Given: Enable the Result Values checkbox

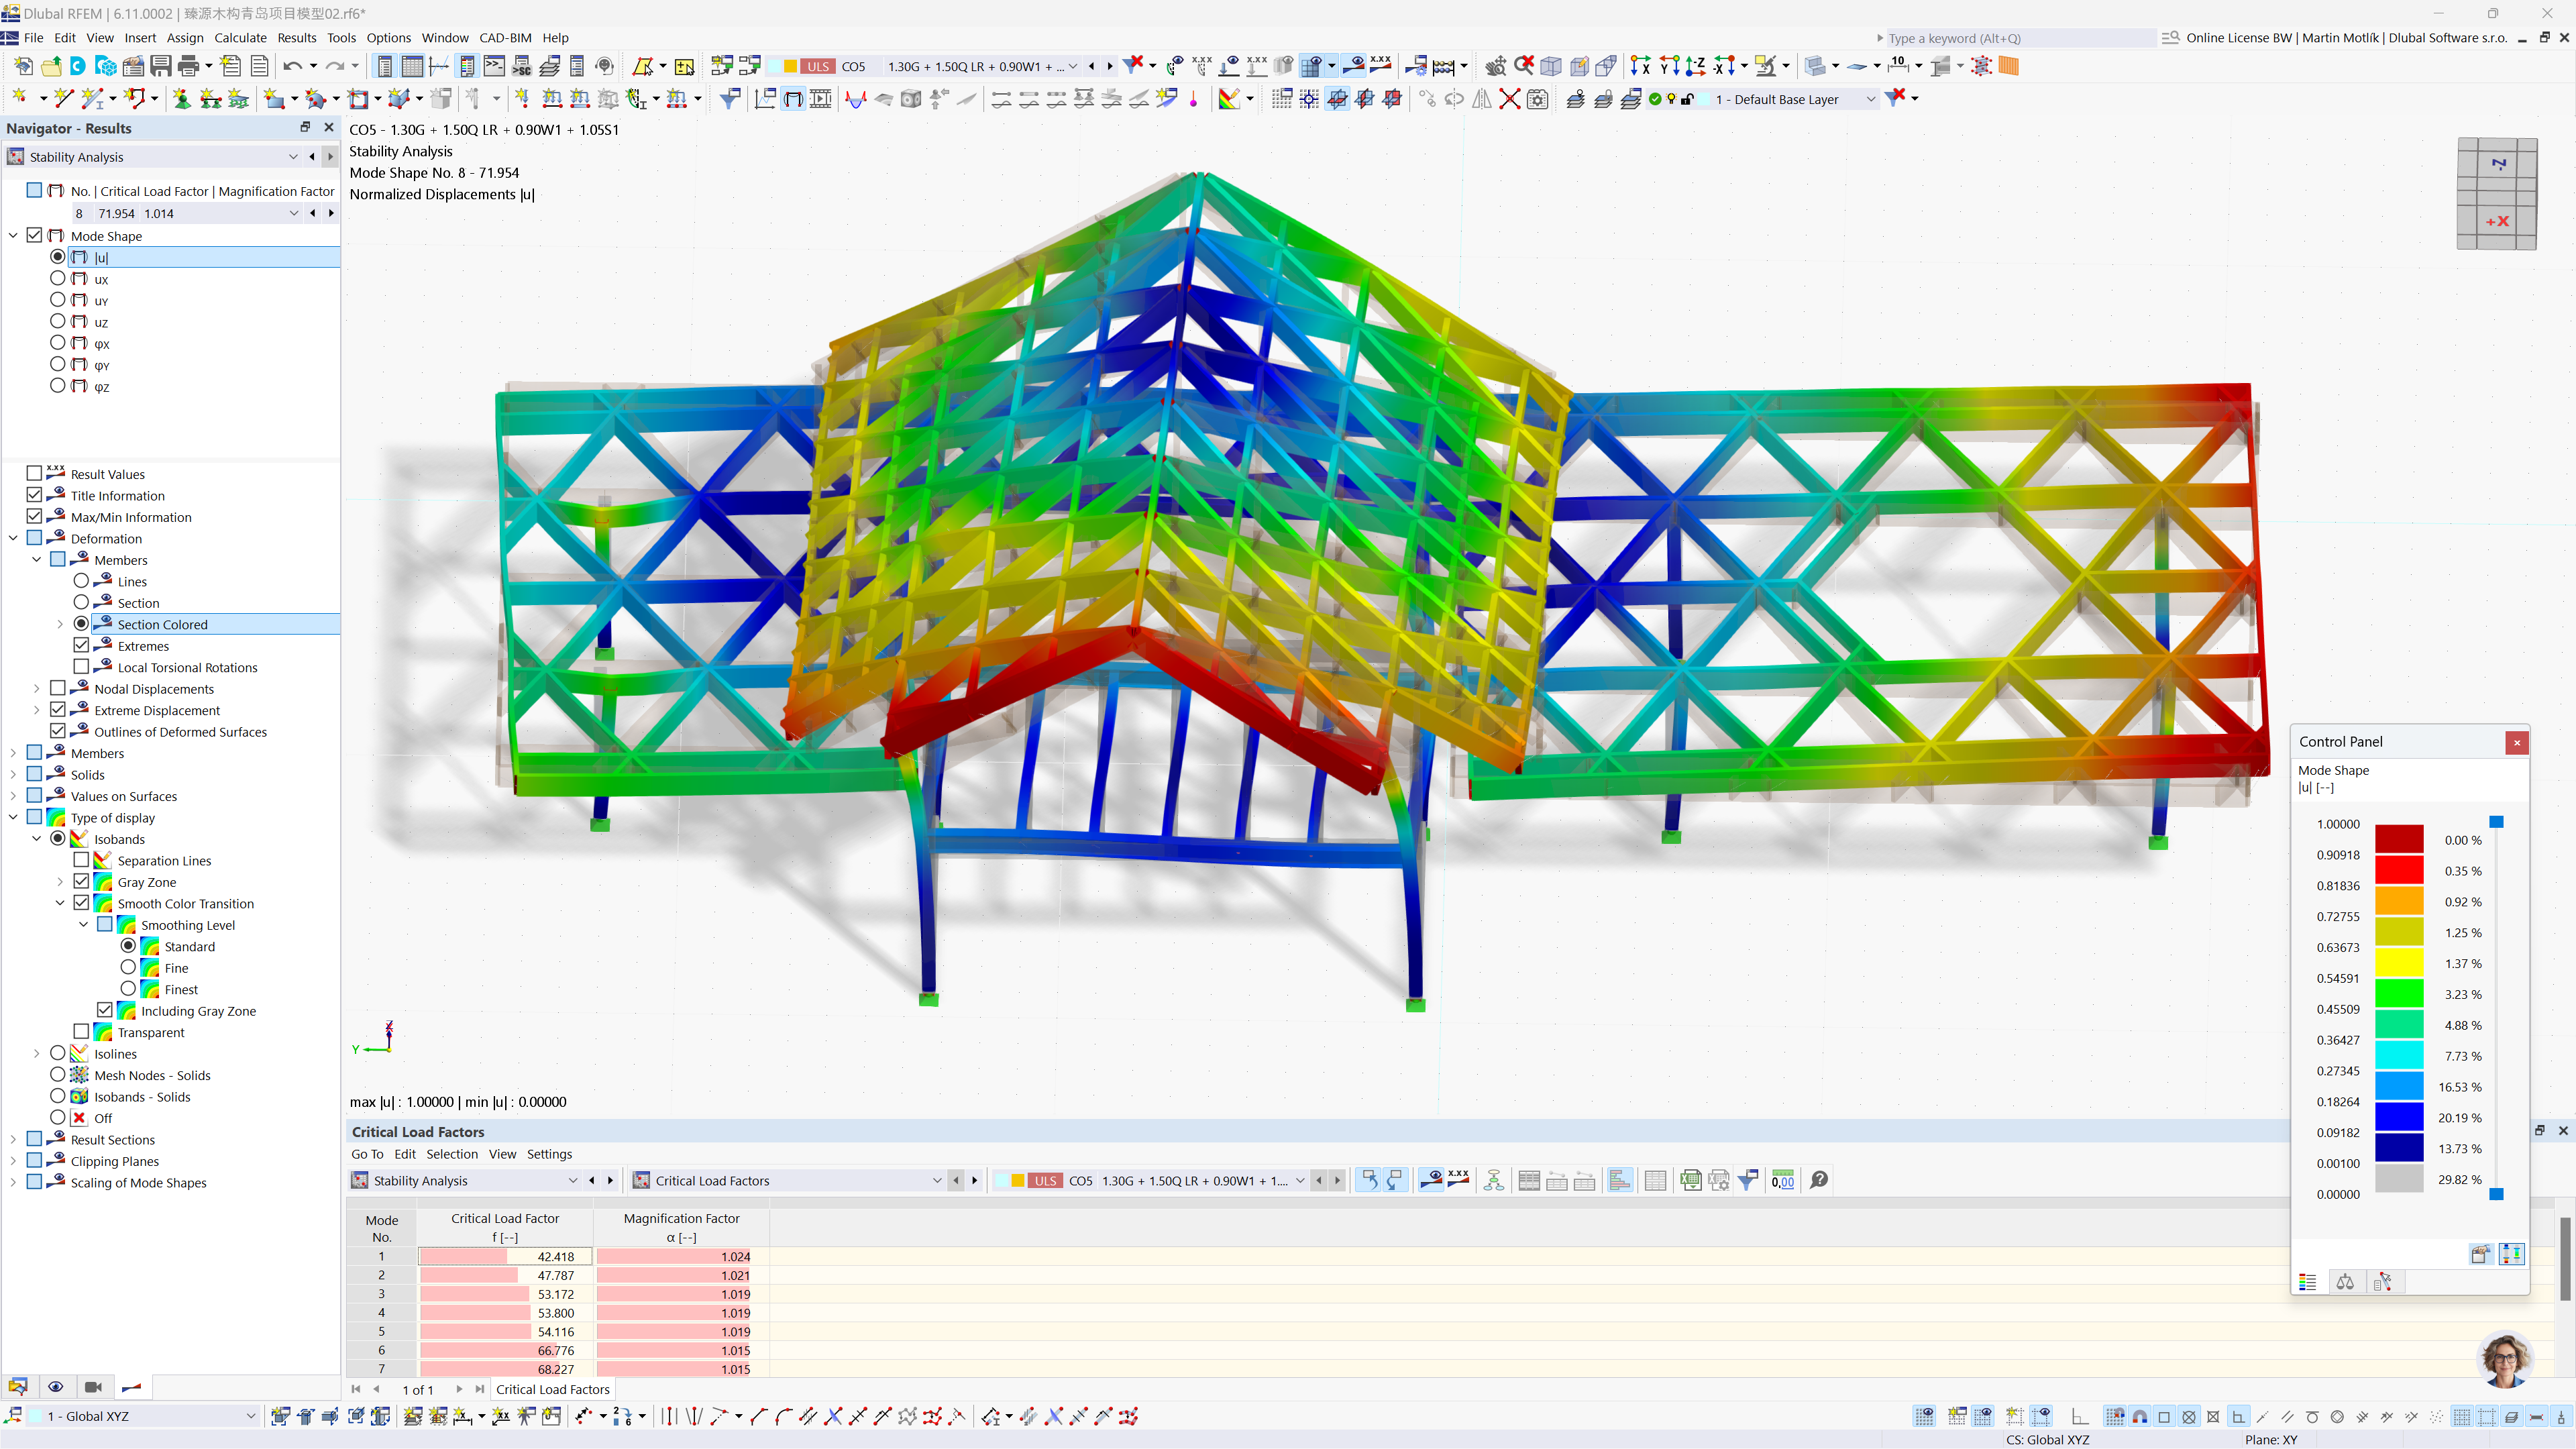Looking at the screenshot, I should pos(34,474).
